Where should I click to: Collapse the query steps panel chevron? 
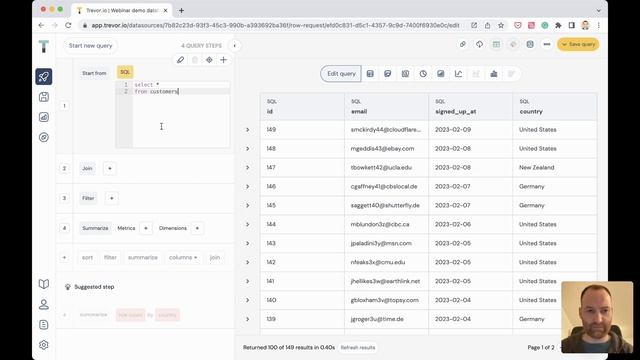click(x=234, y=46)
